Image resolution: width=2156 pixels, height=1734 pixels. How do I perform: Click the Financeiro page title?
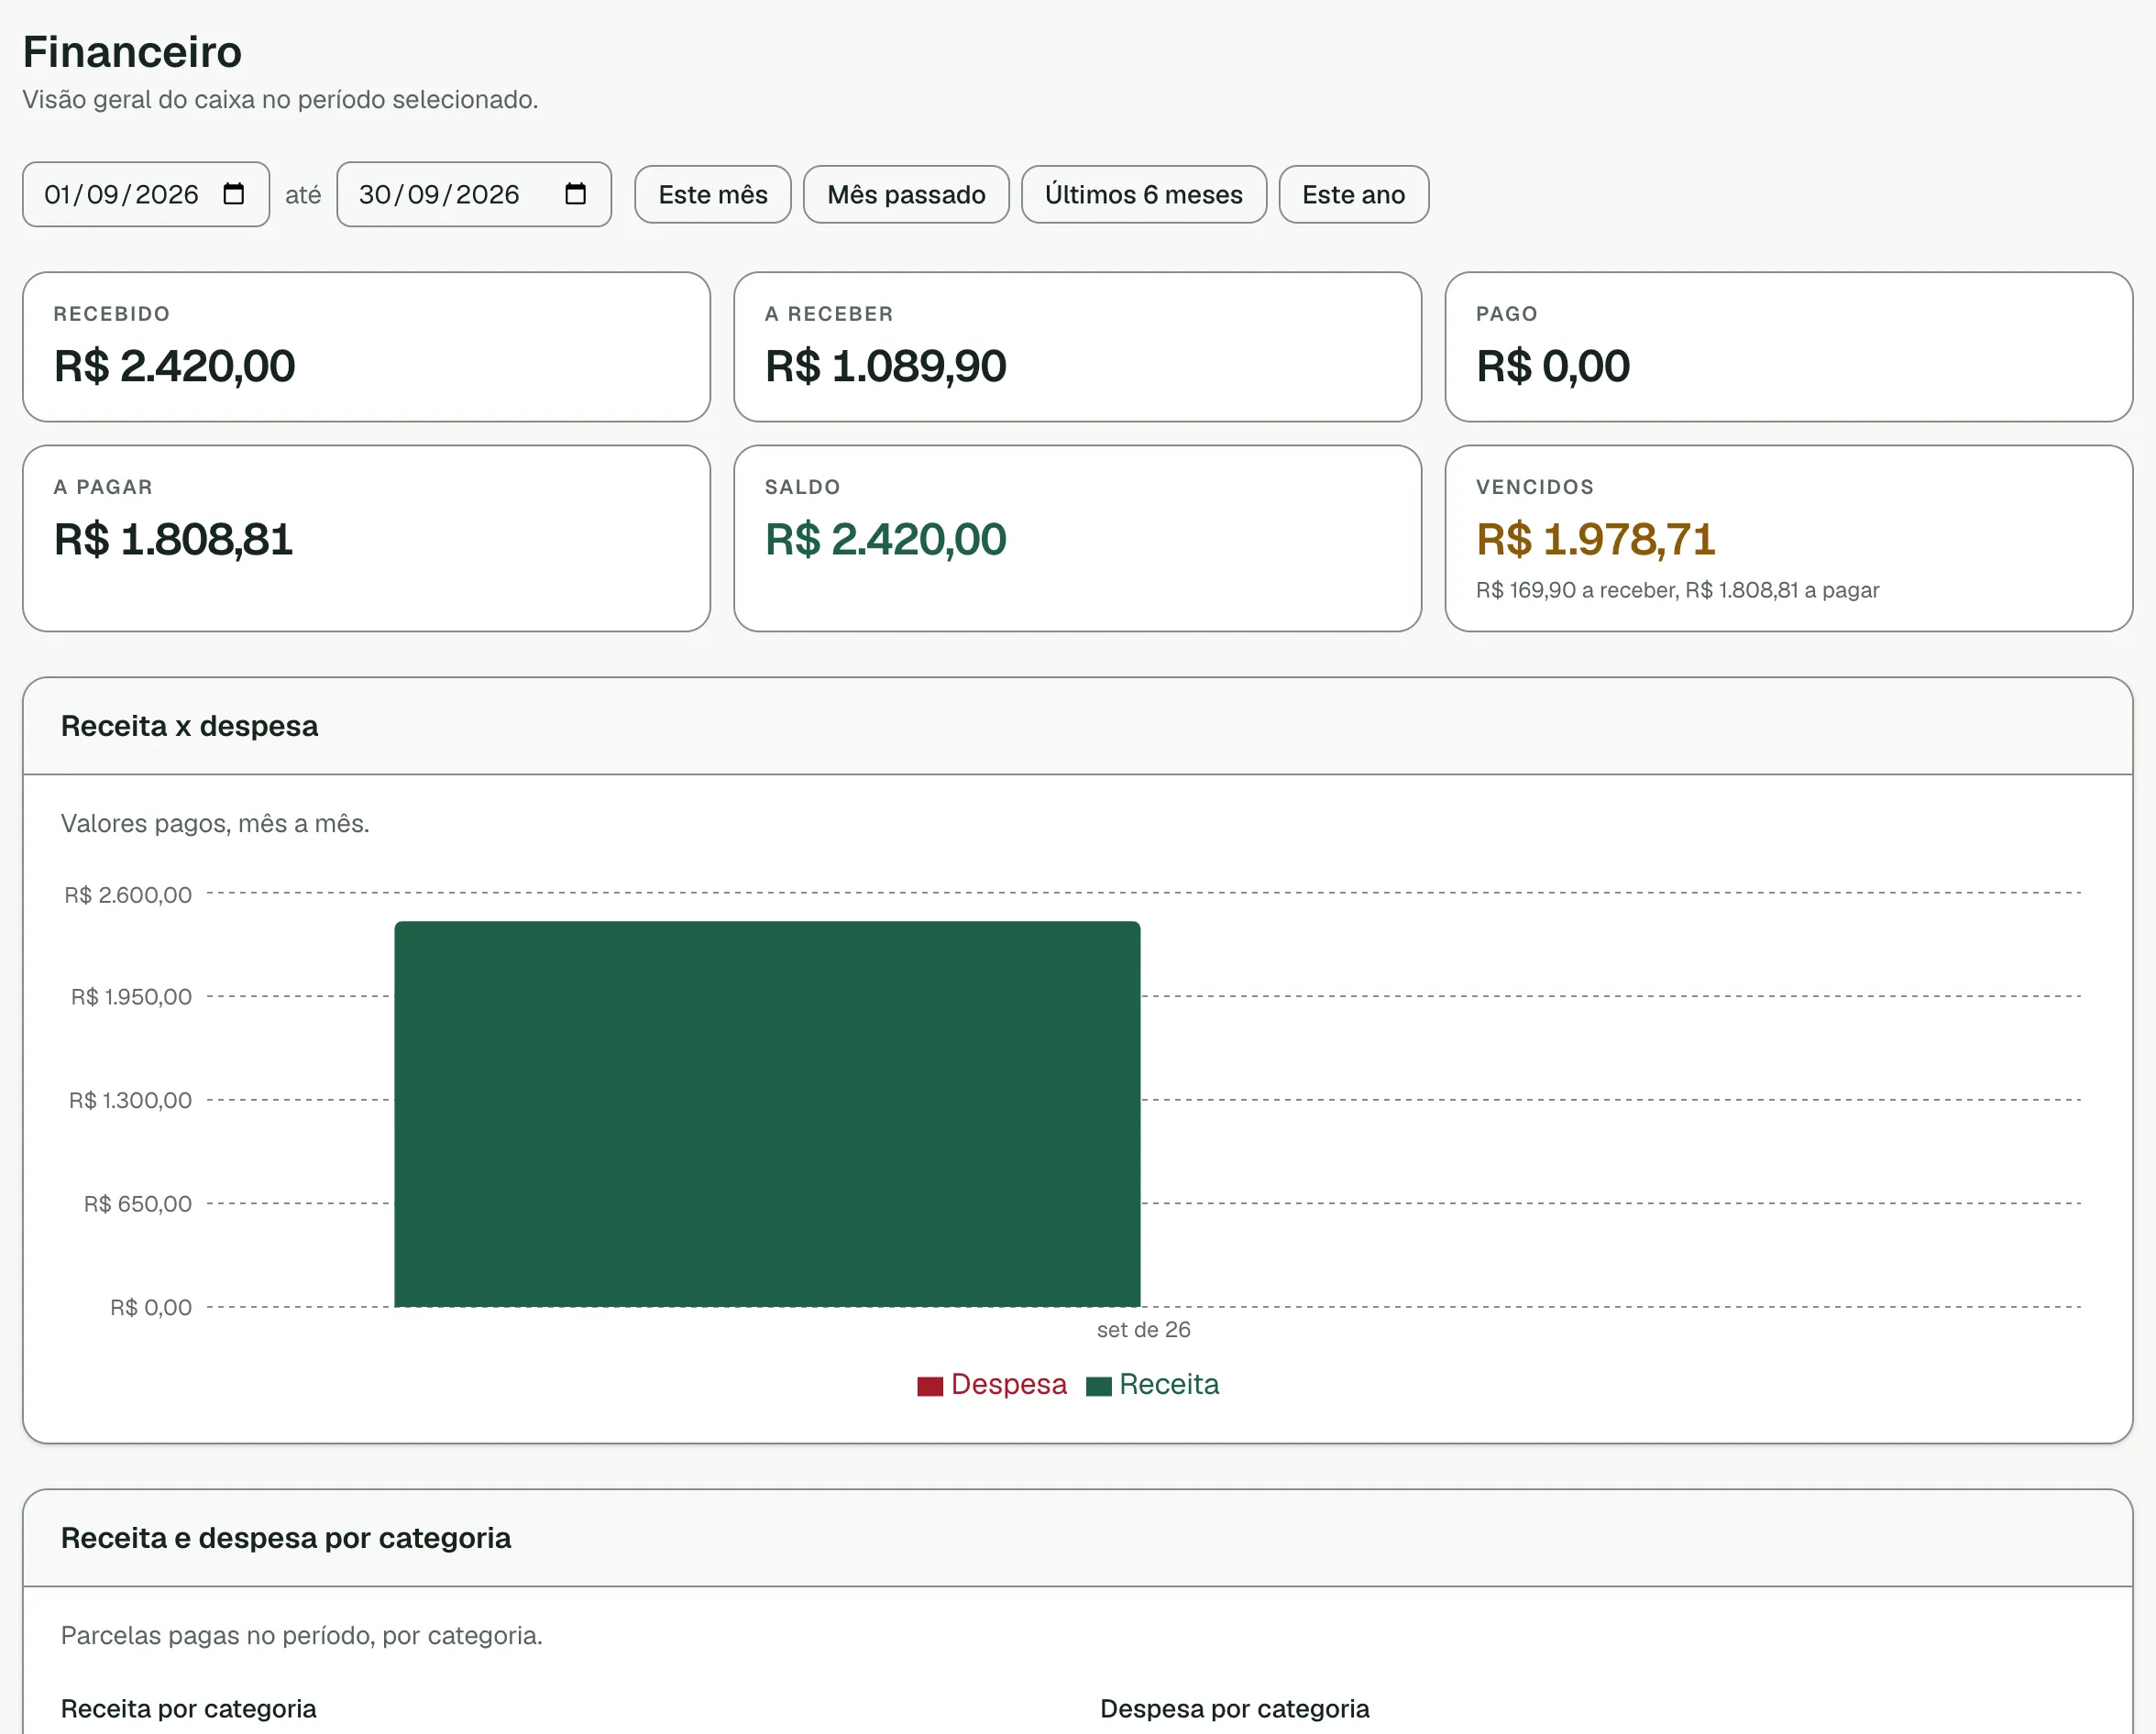[132, 52]
